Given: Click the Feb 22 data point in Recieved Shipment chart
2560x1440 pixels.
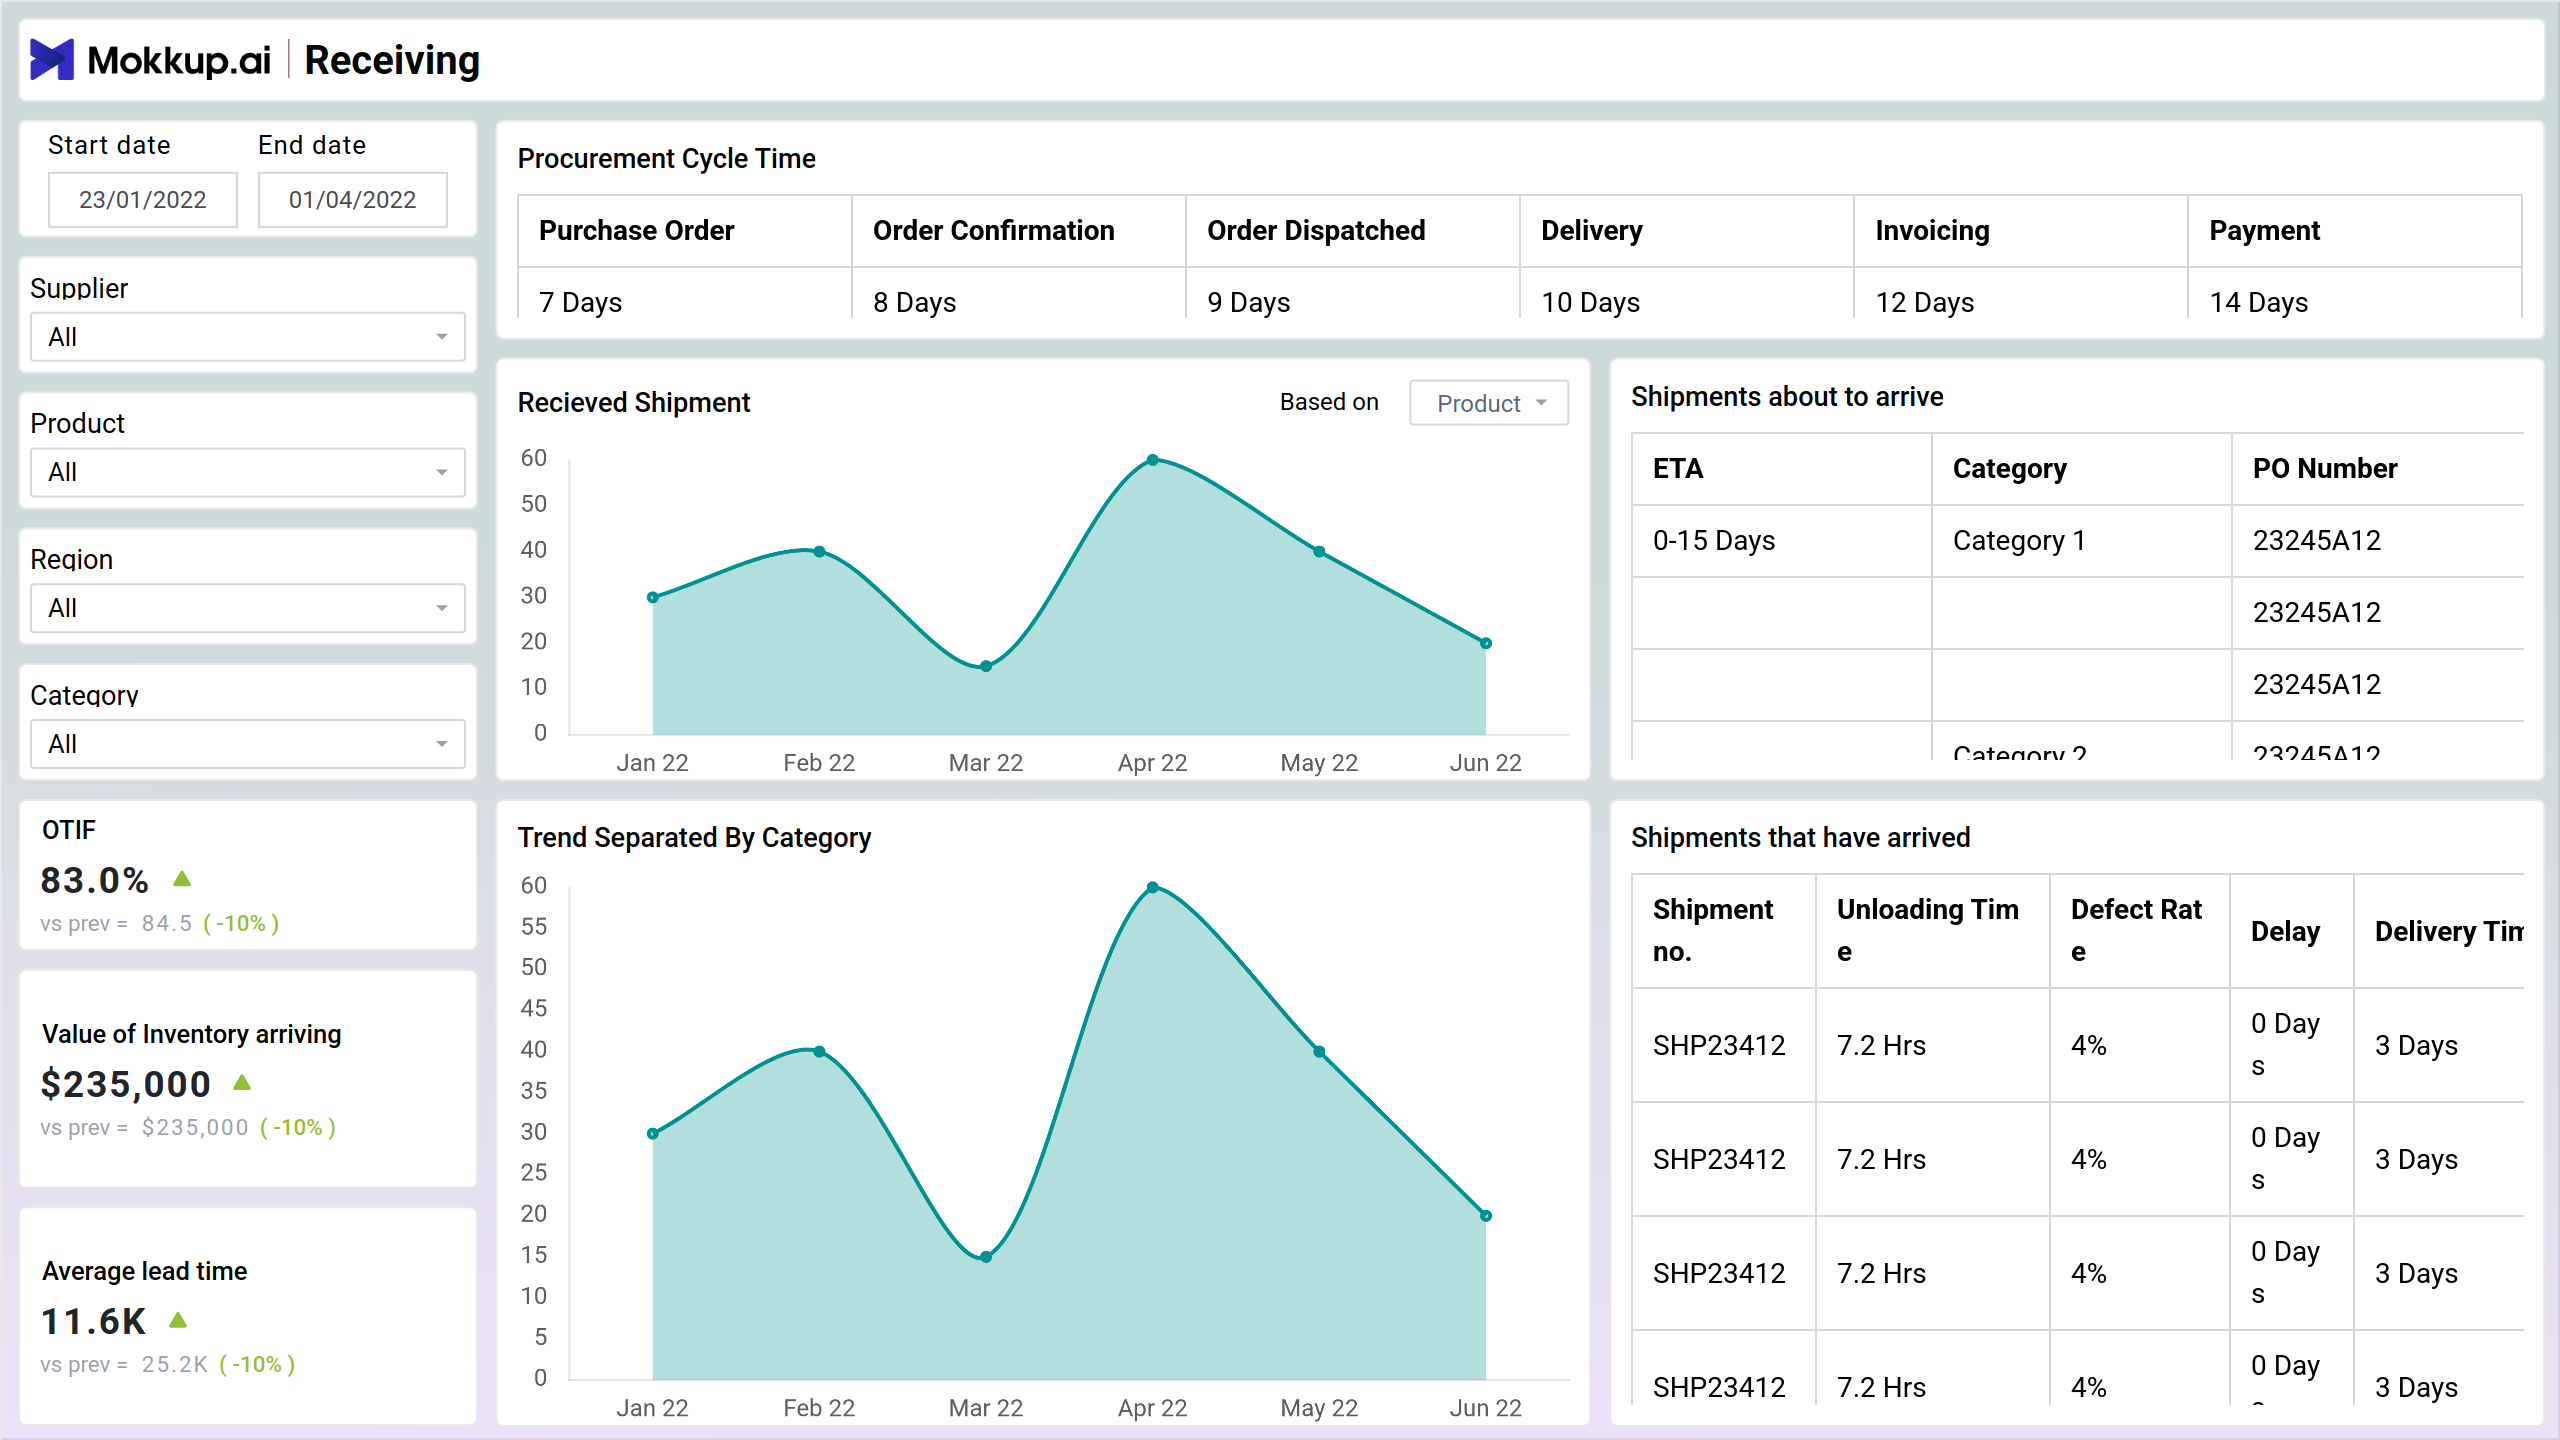Looking at the screenshot, I should (819, 552).
